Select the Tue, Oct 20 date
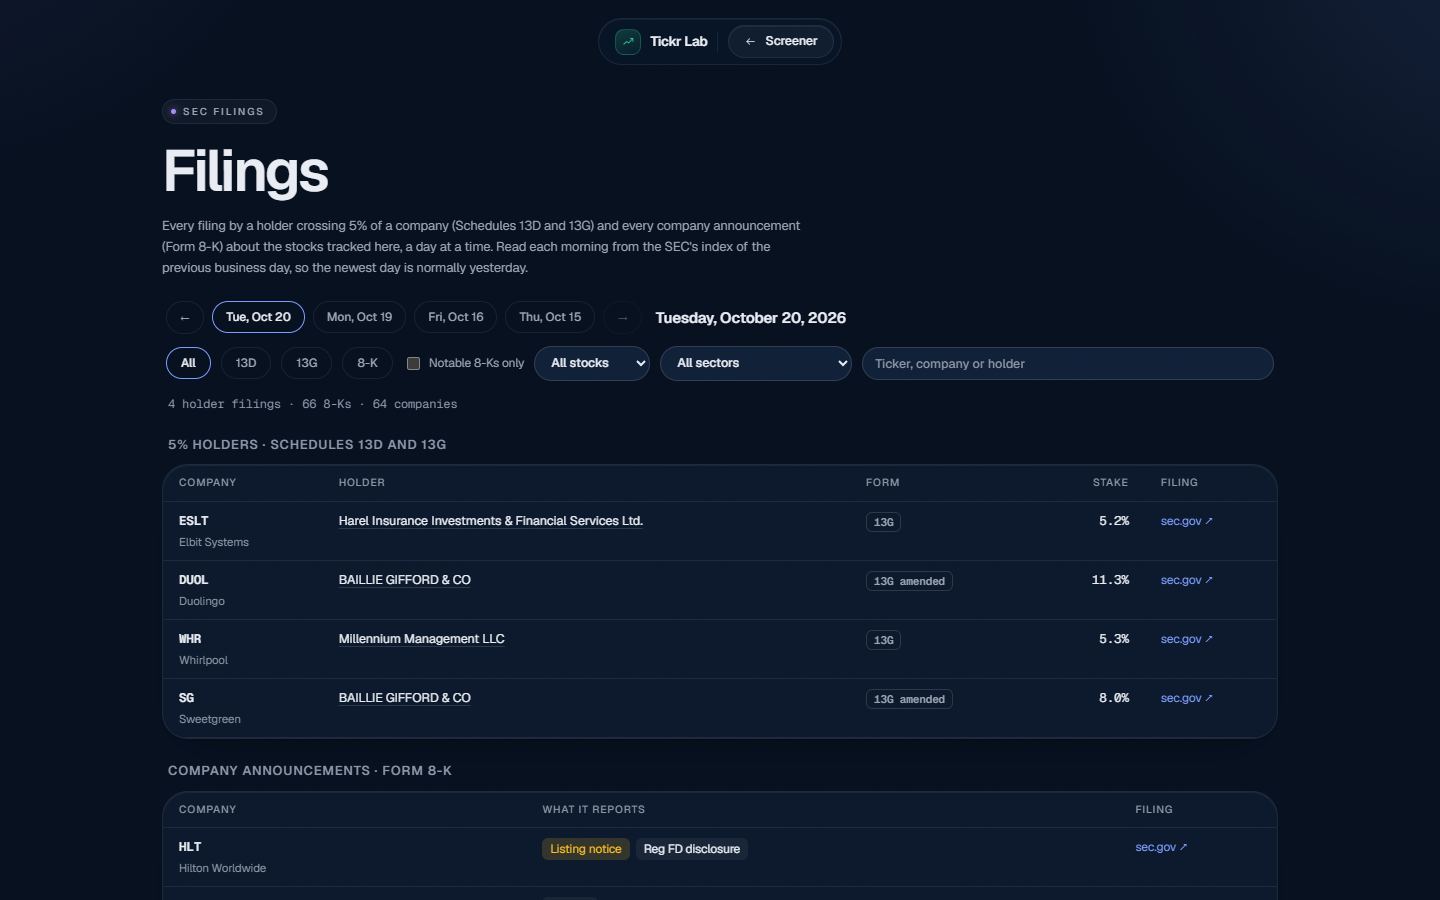Image resolution: width=1440 pixels, height=900 pixels. 258,317
